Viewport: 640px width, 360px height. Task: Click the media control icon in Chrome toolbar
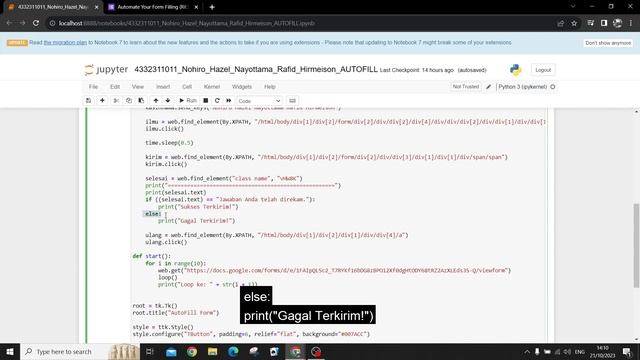(x=590, y=23)
